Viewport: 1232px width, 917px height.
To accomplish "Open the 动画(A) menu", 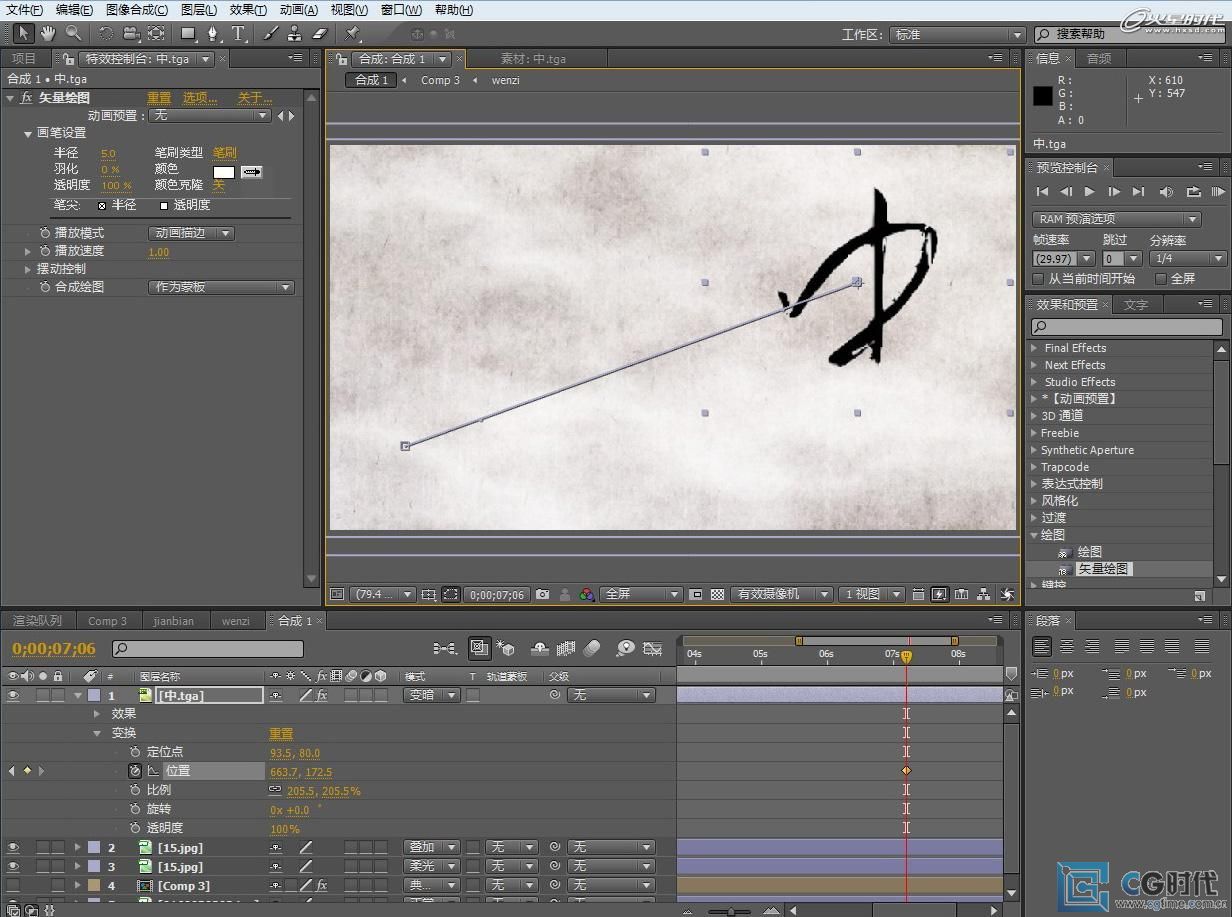I will [298, 10].
